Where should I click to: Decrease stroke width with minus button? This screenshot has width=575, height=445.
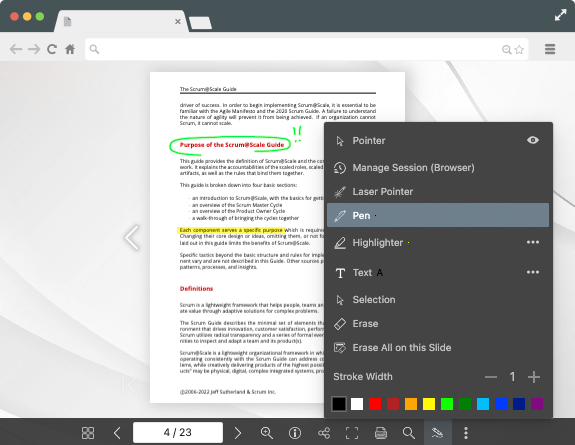(491, 377)
